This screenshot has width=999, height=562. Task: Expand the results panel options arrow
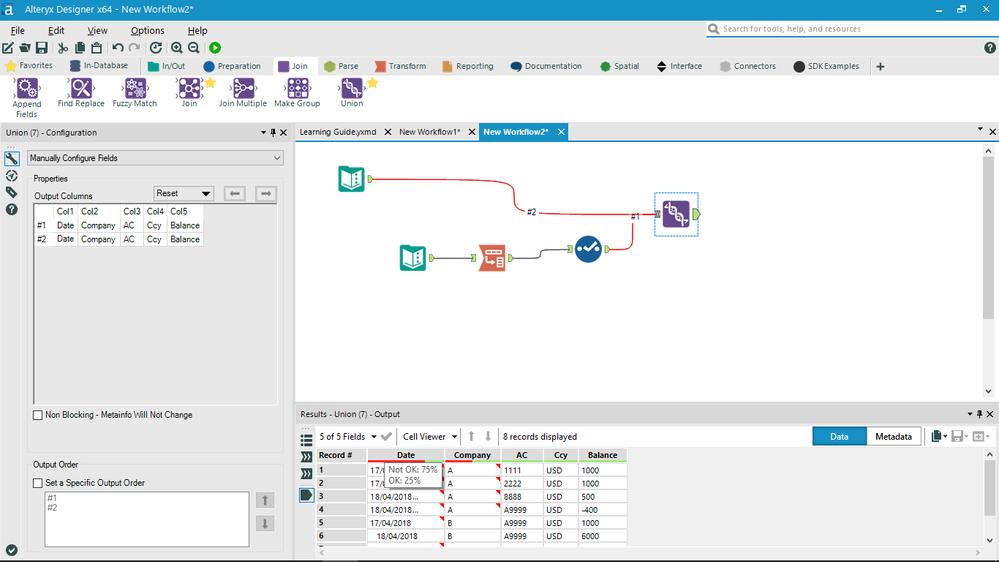[x=970, y=414]
